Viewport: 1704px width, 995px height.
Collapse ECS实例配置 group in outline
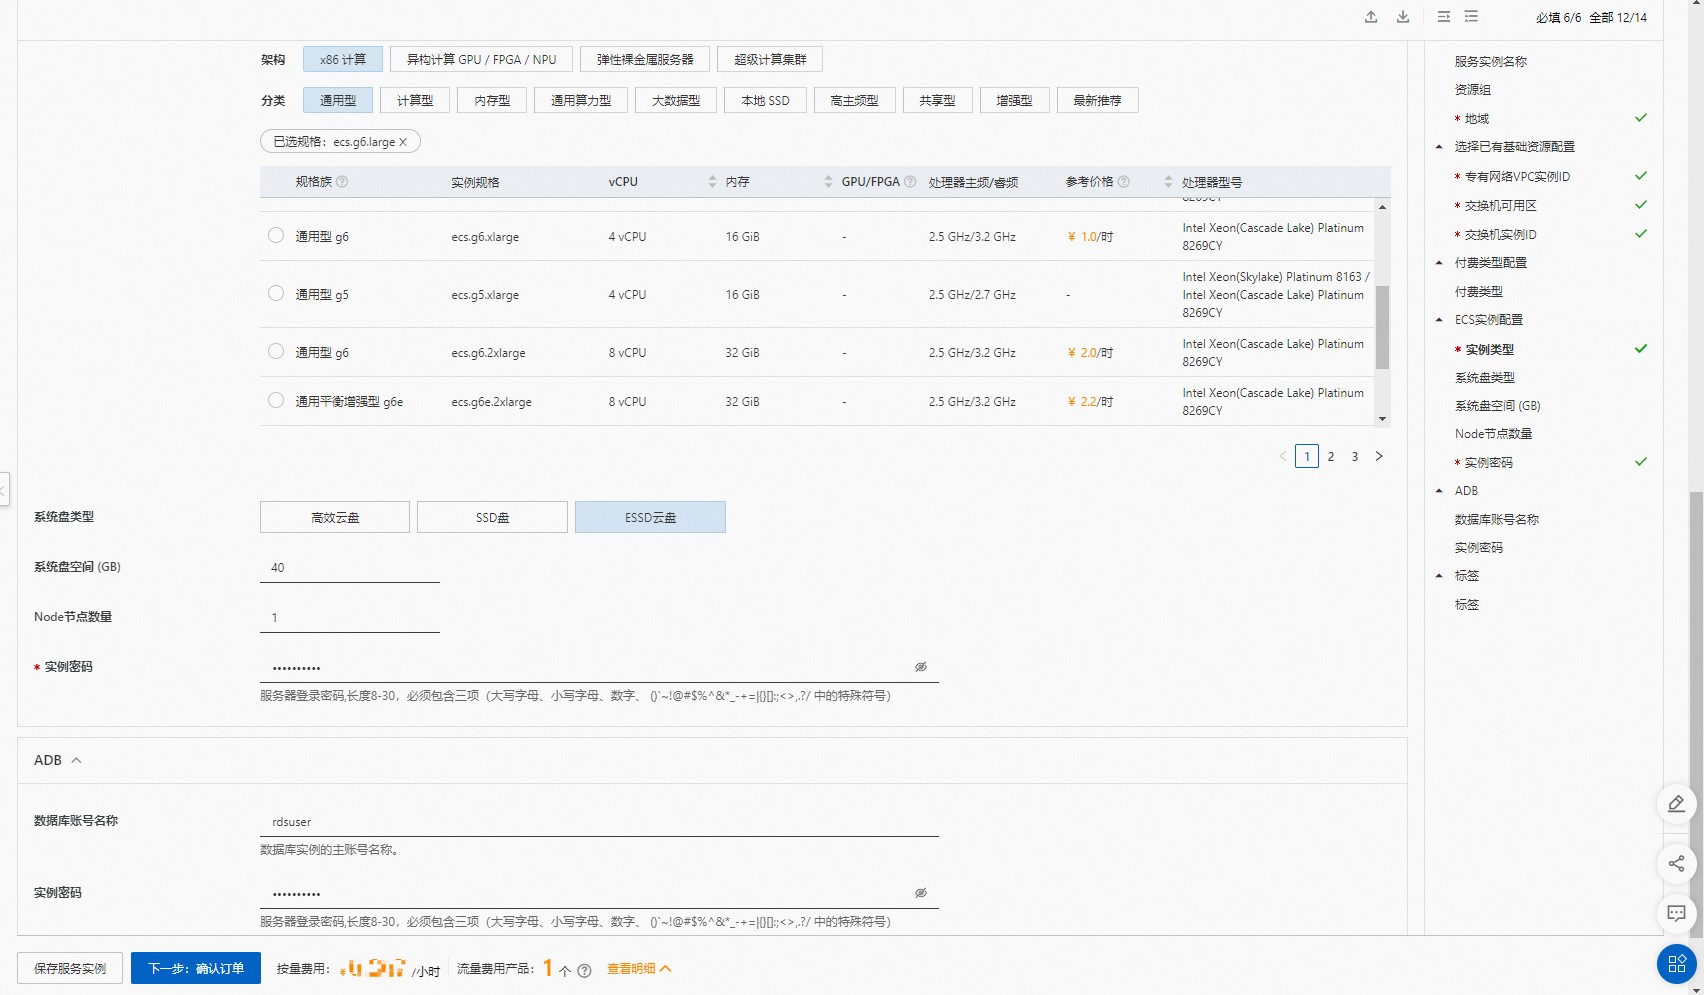tap(1439, 320)
